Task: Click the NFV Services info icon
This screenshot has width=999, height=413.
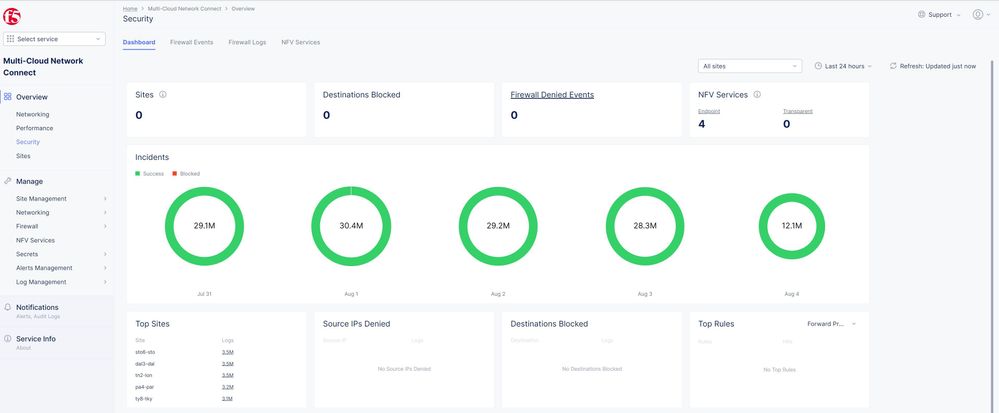Action: point(757,95)
